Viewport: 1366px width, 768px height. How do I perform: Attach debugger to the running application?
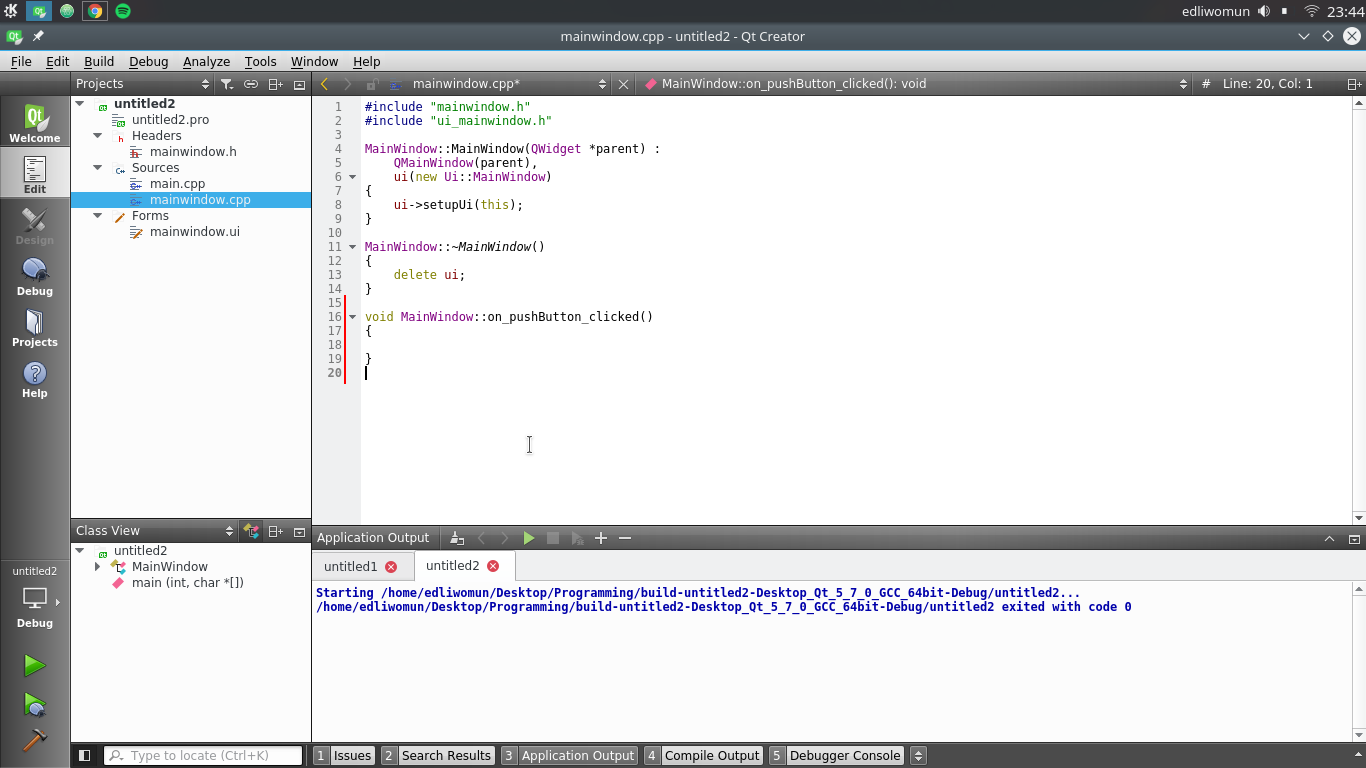coord(577,538)
